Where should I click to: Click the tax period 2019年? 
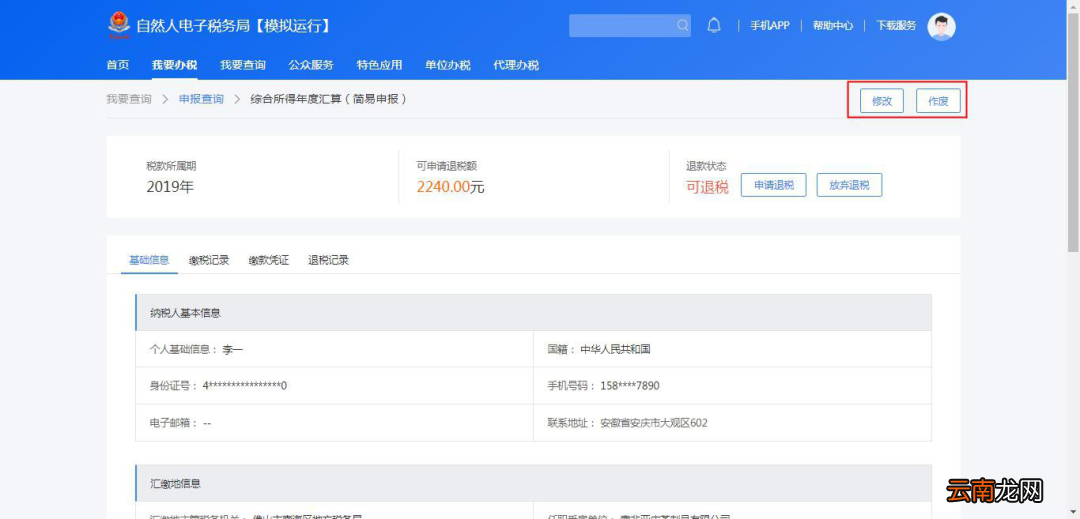(170, 187)
